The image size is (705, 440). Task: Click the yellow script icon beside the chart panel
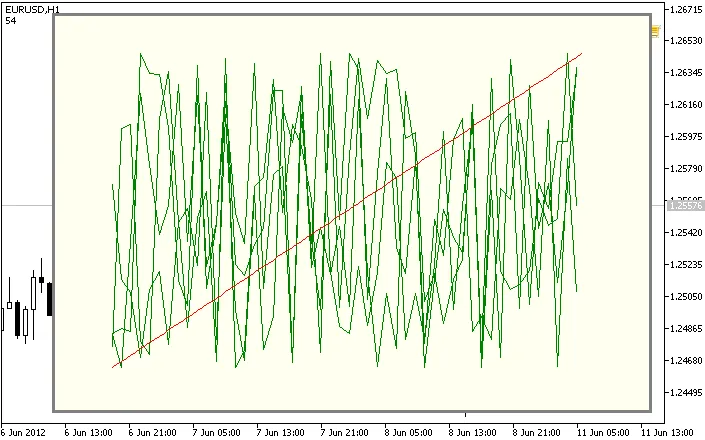[x=655, y=31]
